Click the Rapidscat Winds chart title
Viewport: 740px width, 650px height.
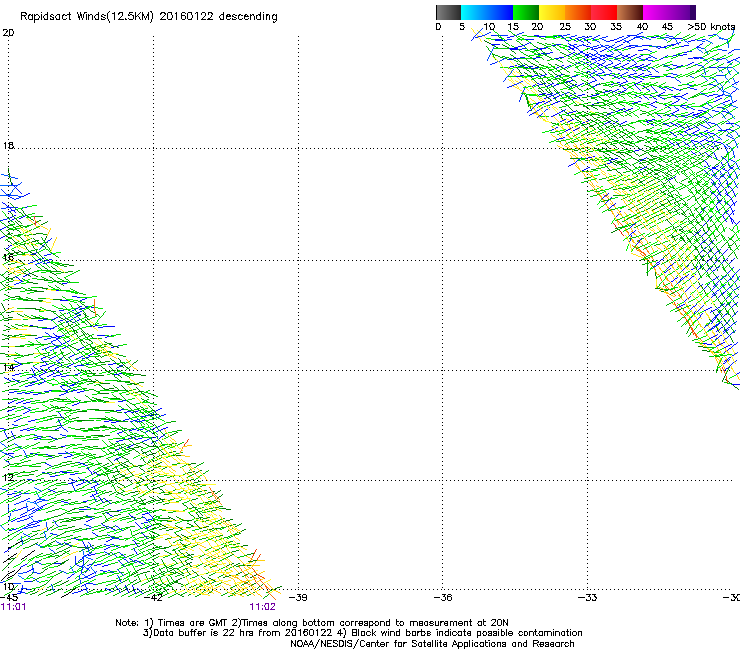point(149,17)
